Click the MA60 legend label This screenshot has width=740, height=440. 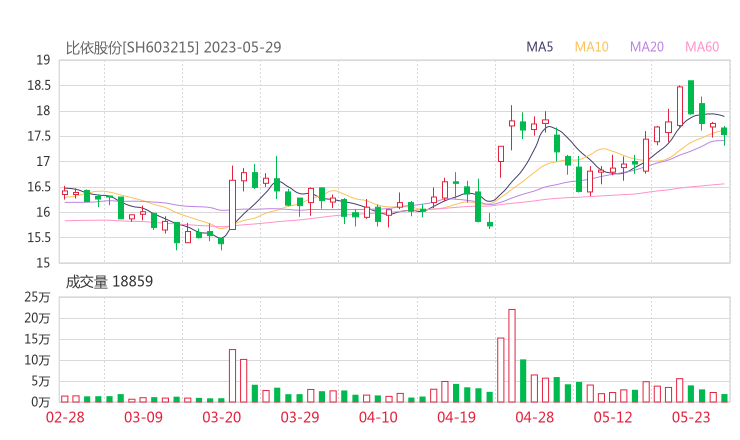click(x=702, y=47)
